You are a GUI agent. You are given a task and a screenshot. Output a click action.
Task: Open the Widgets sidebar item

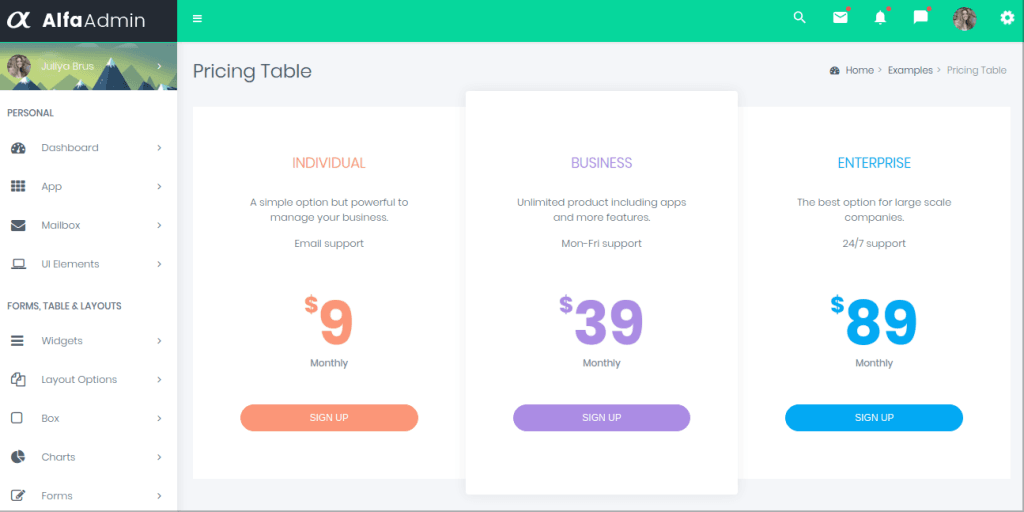(88, 341)
